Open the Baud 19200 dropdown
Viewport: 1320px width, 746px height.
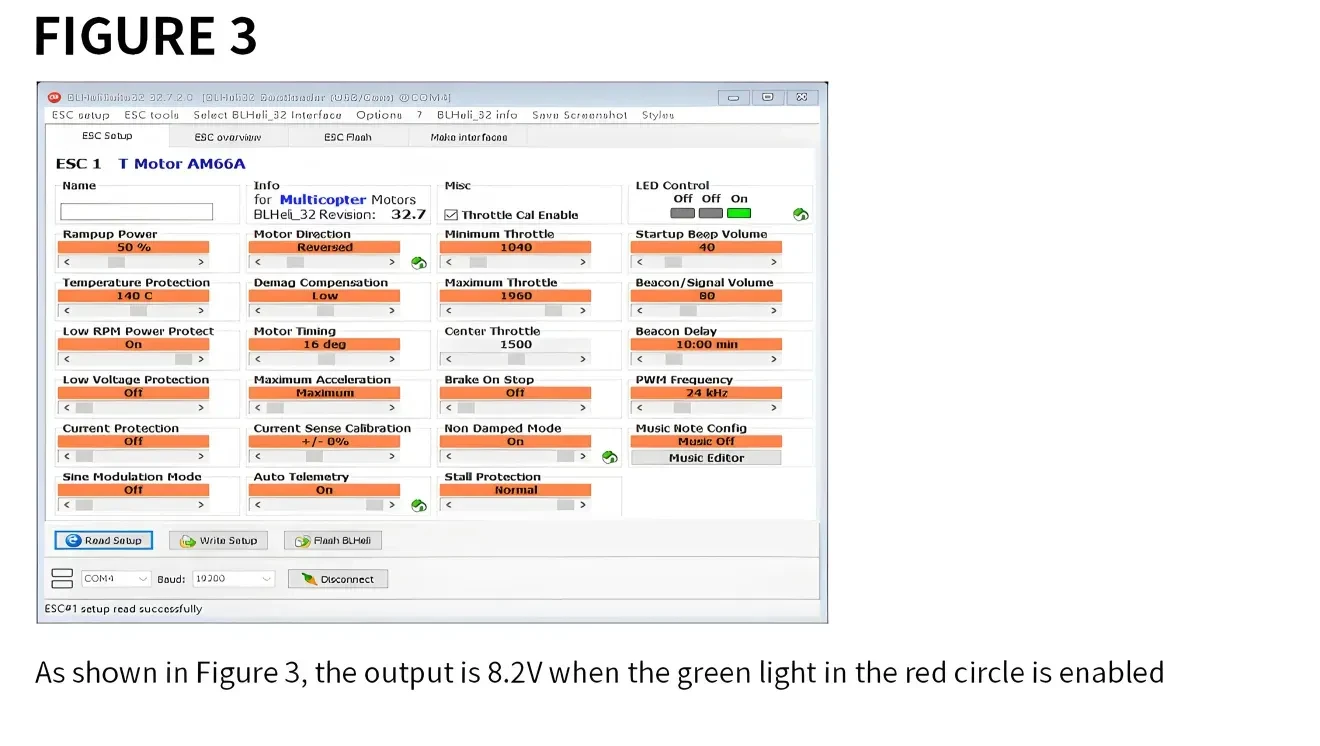233,579
